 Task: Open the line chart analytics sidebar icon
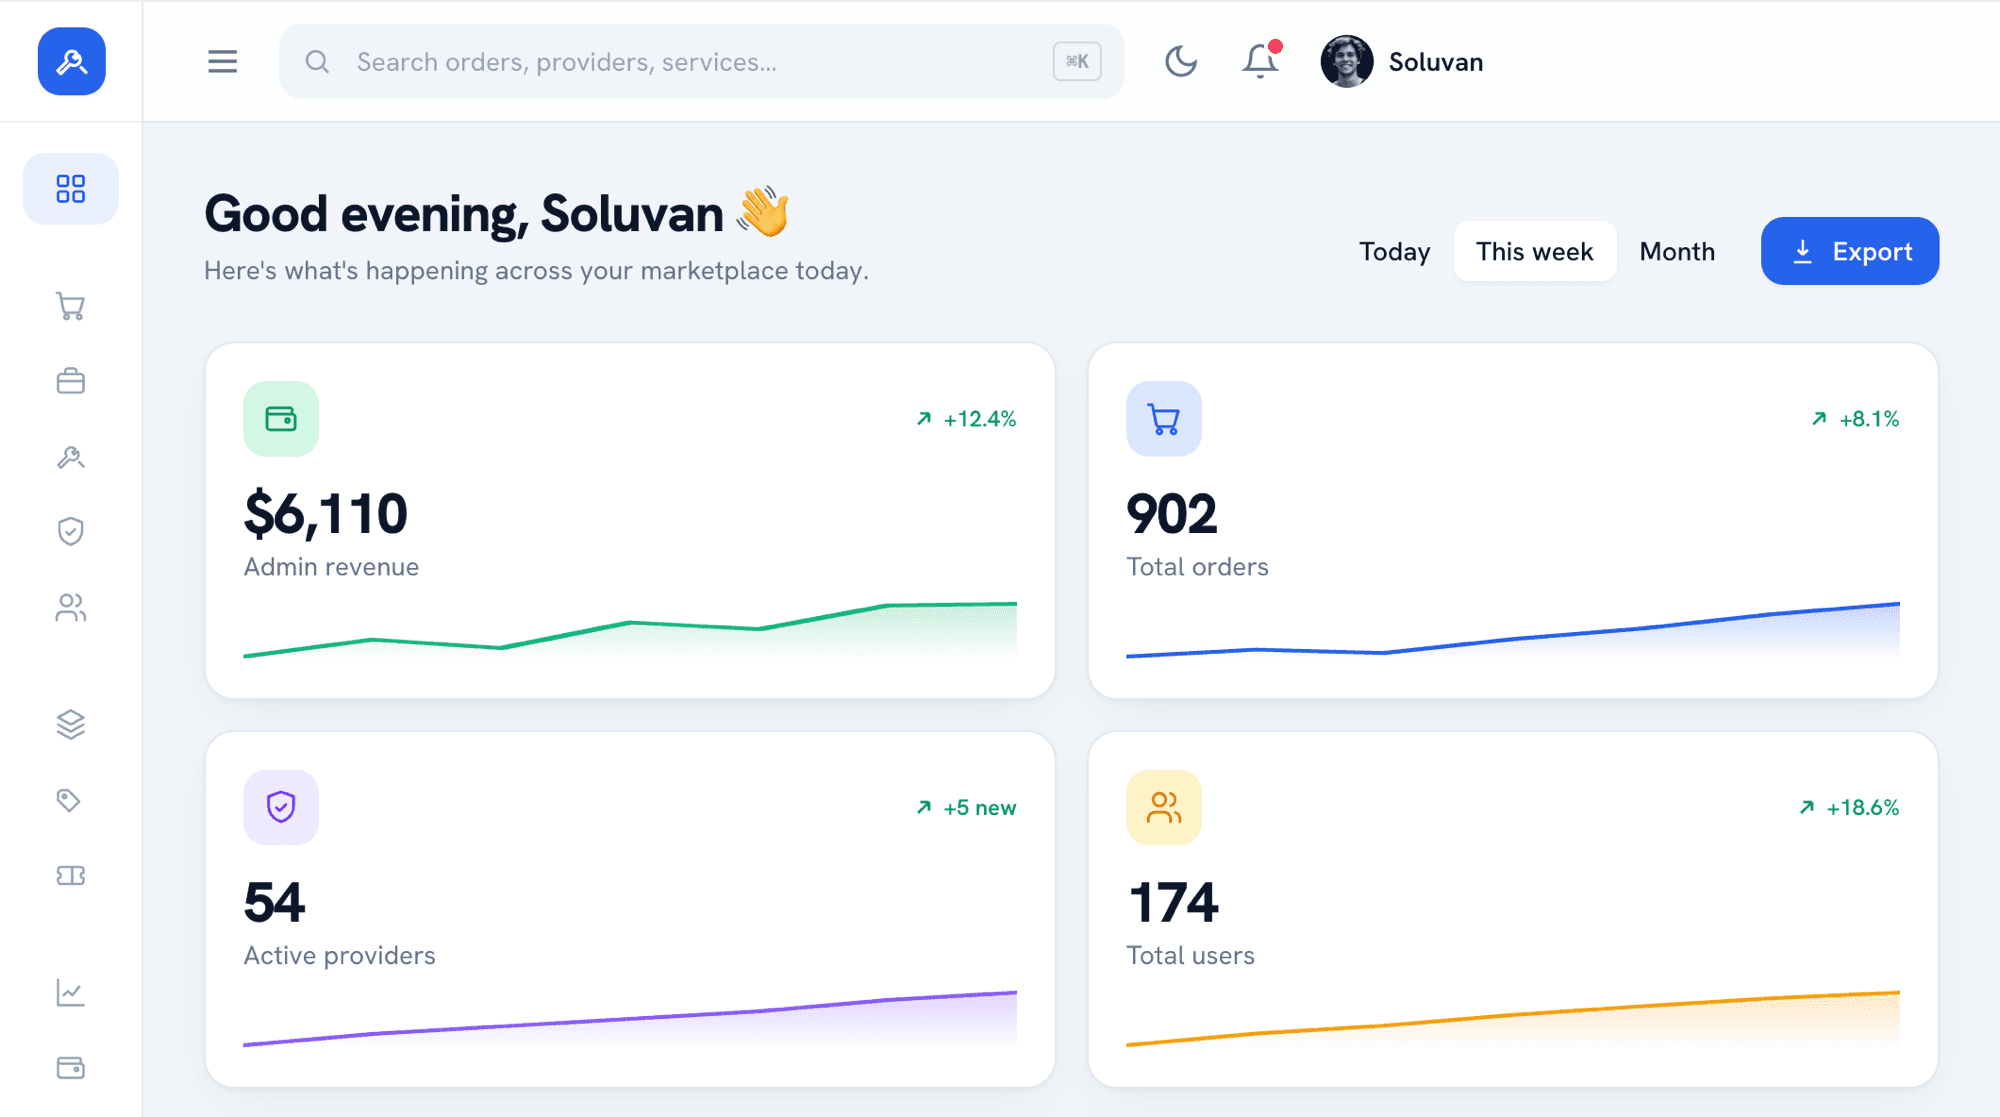tap(71, 992)
